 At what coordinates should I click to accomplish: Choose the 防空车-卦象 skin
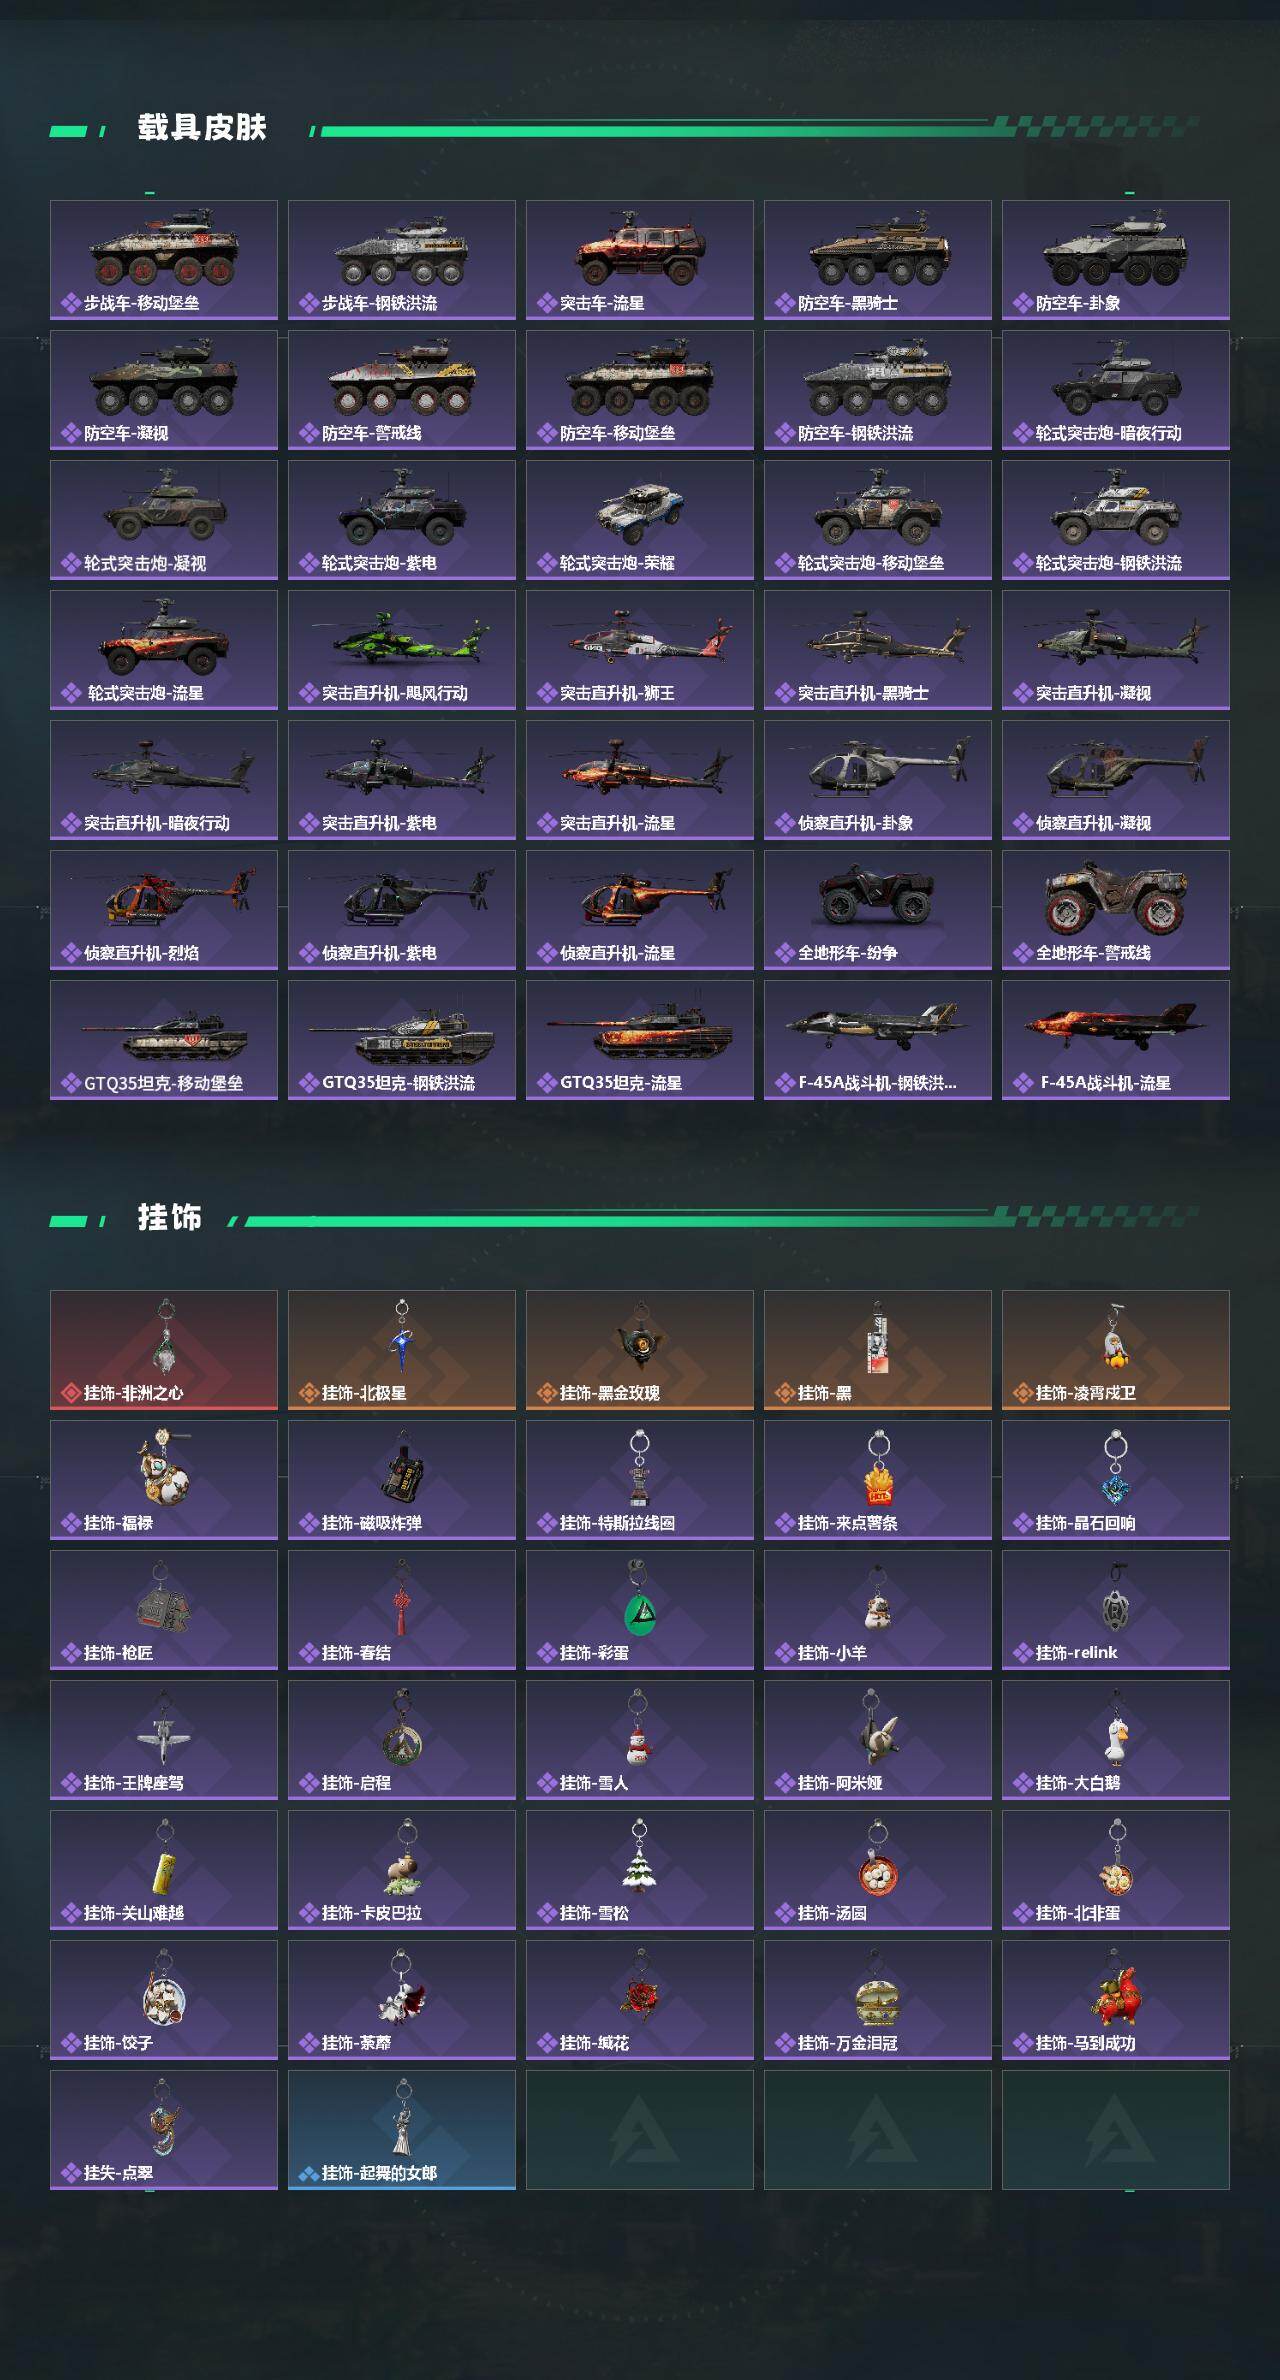click(x=1116, y=260)
